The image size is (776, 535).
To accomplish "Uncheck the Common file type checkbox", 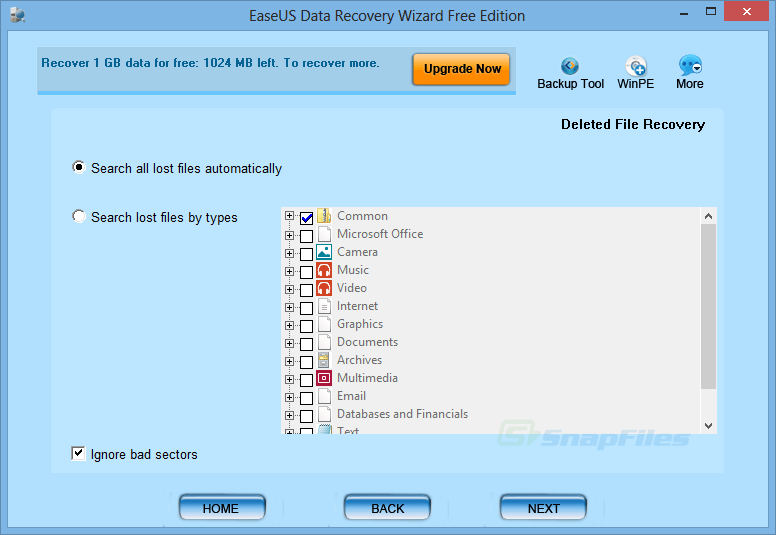I will tap(306, 218).
